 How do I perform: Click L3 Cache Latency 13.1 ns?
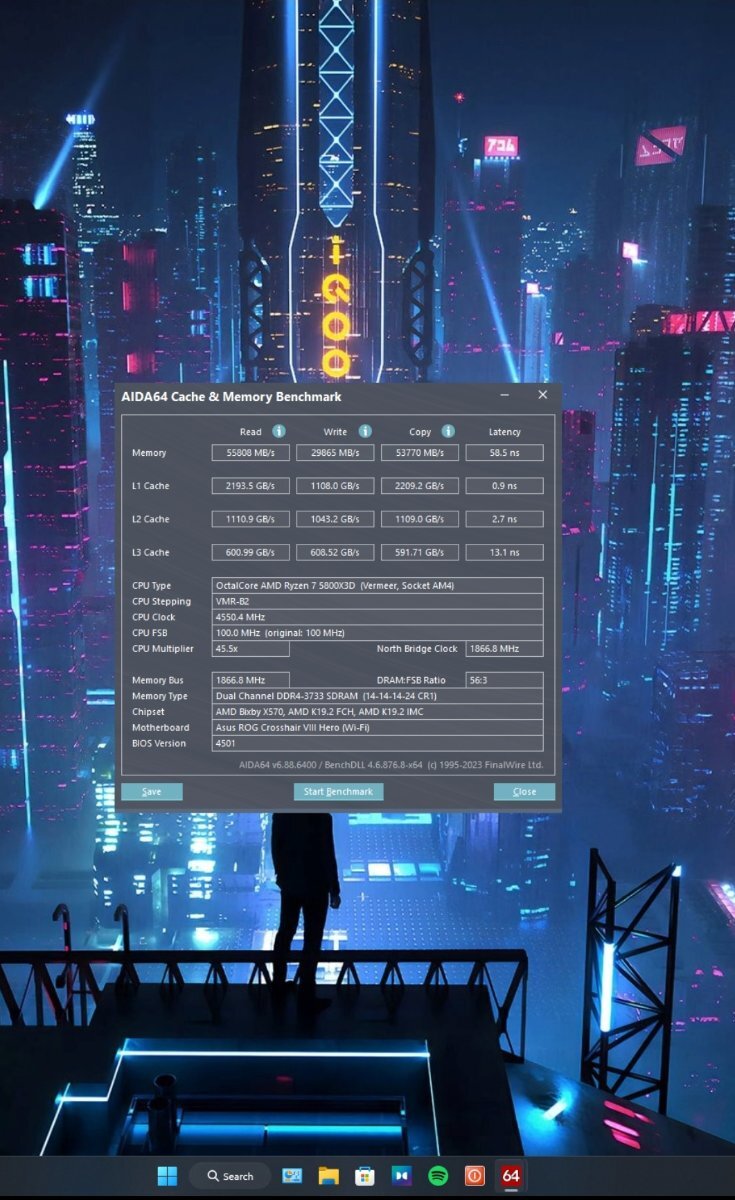click(x=505, y=552)
